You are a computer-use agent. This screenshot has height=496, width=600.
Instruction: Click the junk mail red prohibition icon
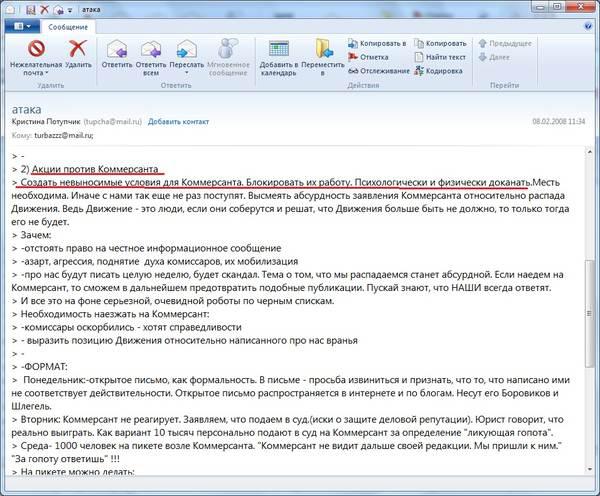click(x=36, y=49)
